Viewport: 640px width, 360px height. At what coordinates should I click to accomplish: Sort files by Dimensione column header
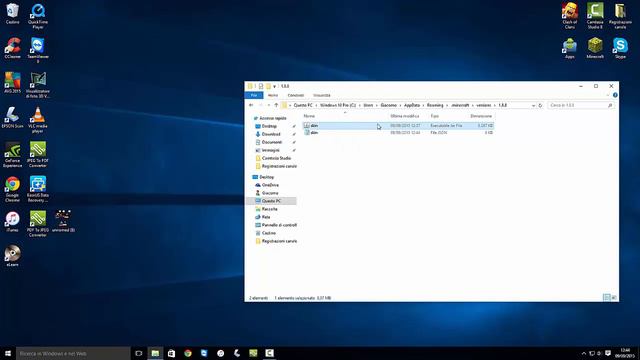click(x=481, y=116)
